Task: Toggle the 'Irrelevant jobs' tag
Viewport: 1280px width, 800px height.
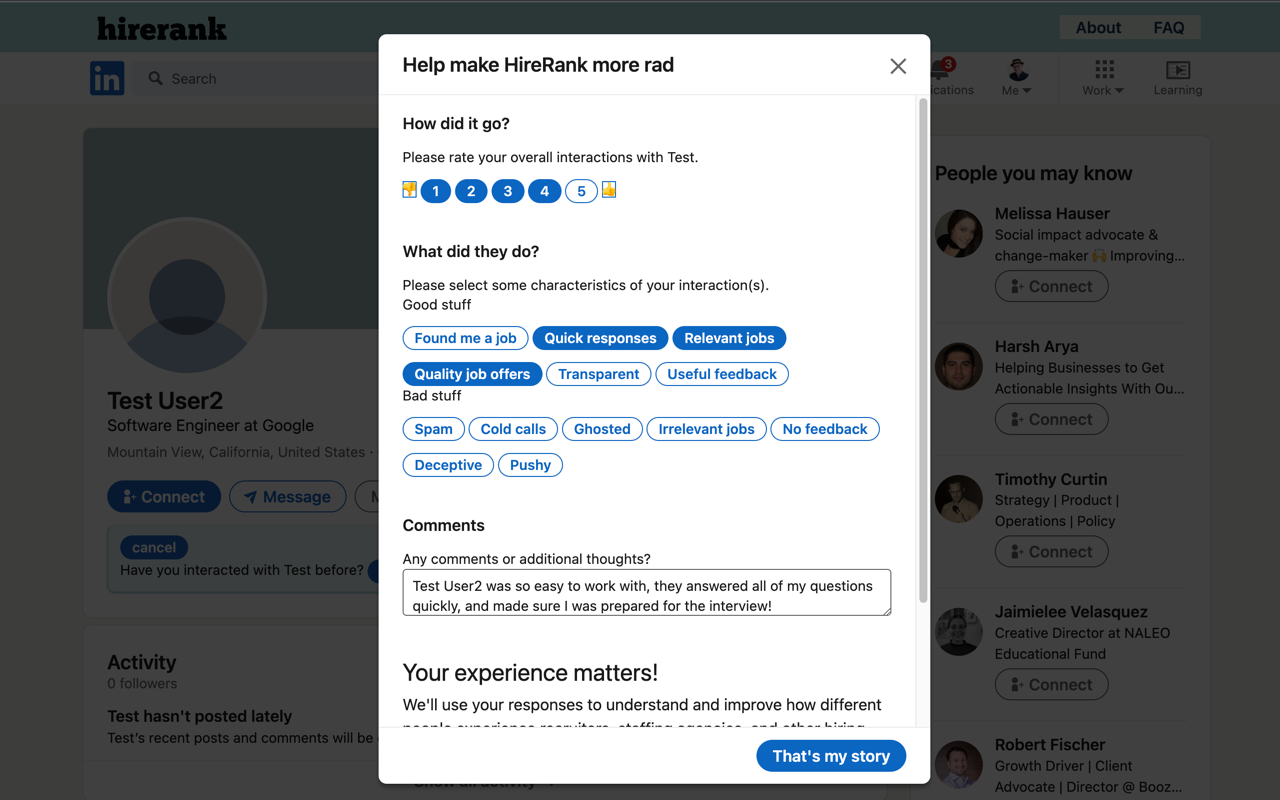Action: (707, 429)
